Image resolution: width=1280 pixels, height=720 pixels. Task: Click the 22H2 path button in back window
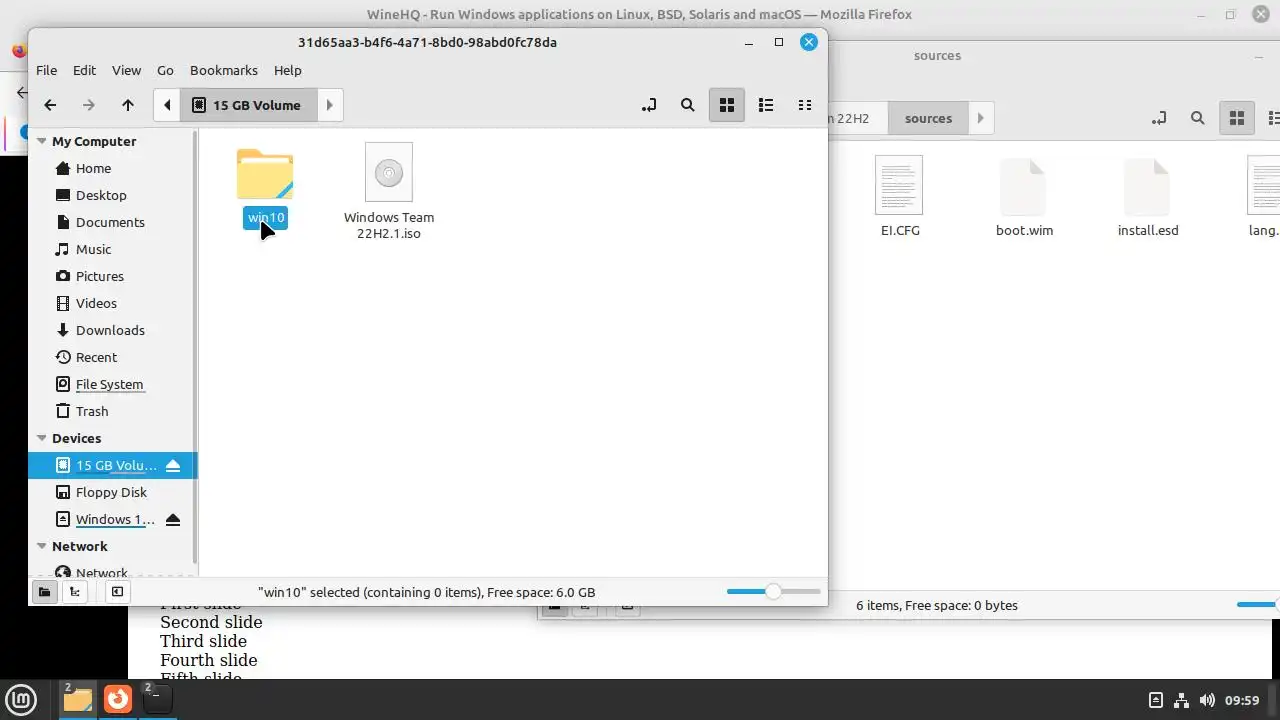point(857,118)
